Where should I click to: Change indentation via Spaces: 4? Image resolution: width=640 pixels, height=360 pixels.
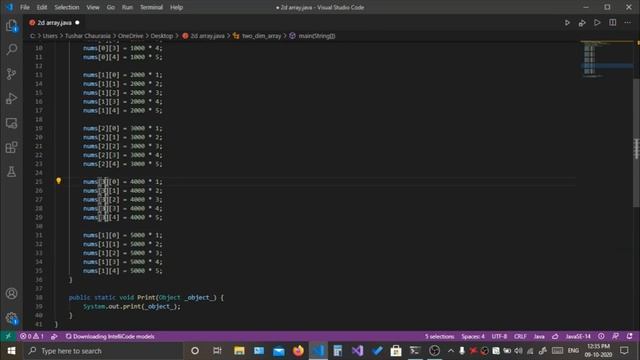[473, 336]
